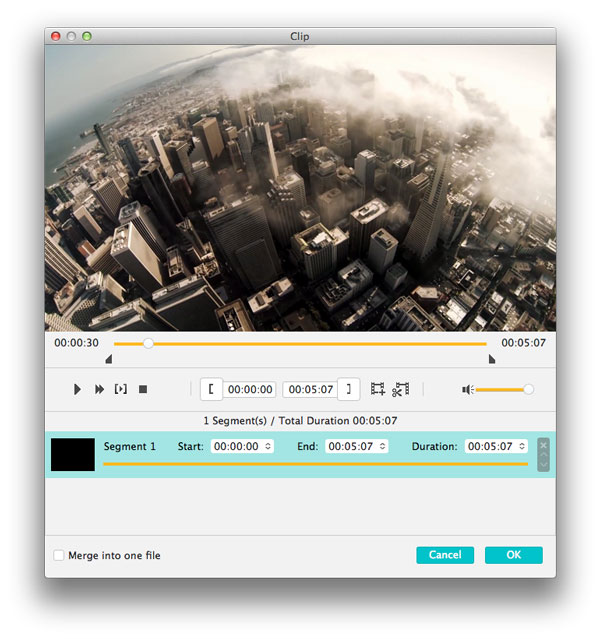Screen dimensions: 600x639
Task: Confirm with the OK button
Action: pos(514,555)
